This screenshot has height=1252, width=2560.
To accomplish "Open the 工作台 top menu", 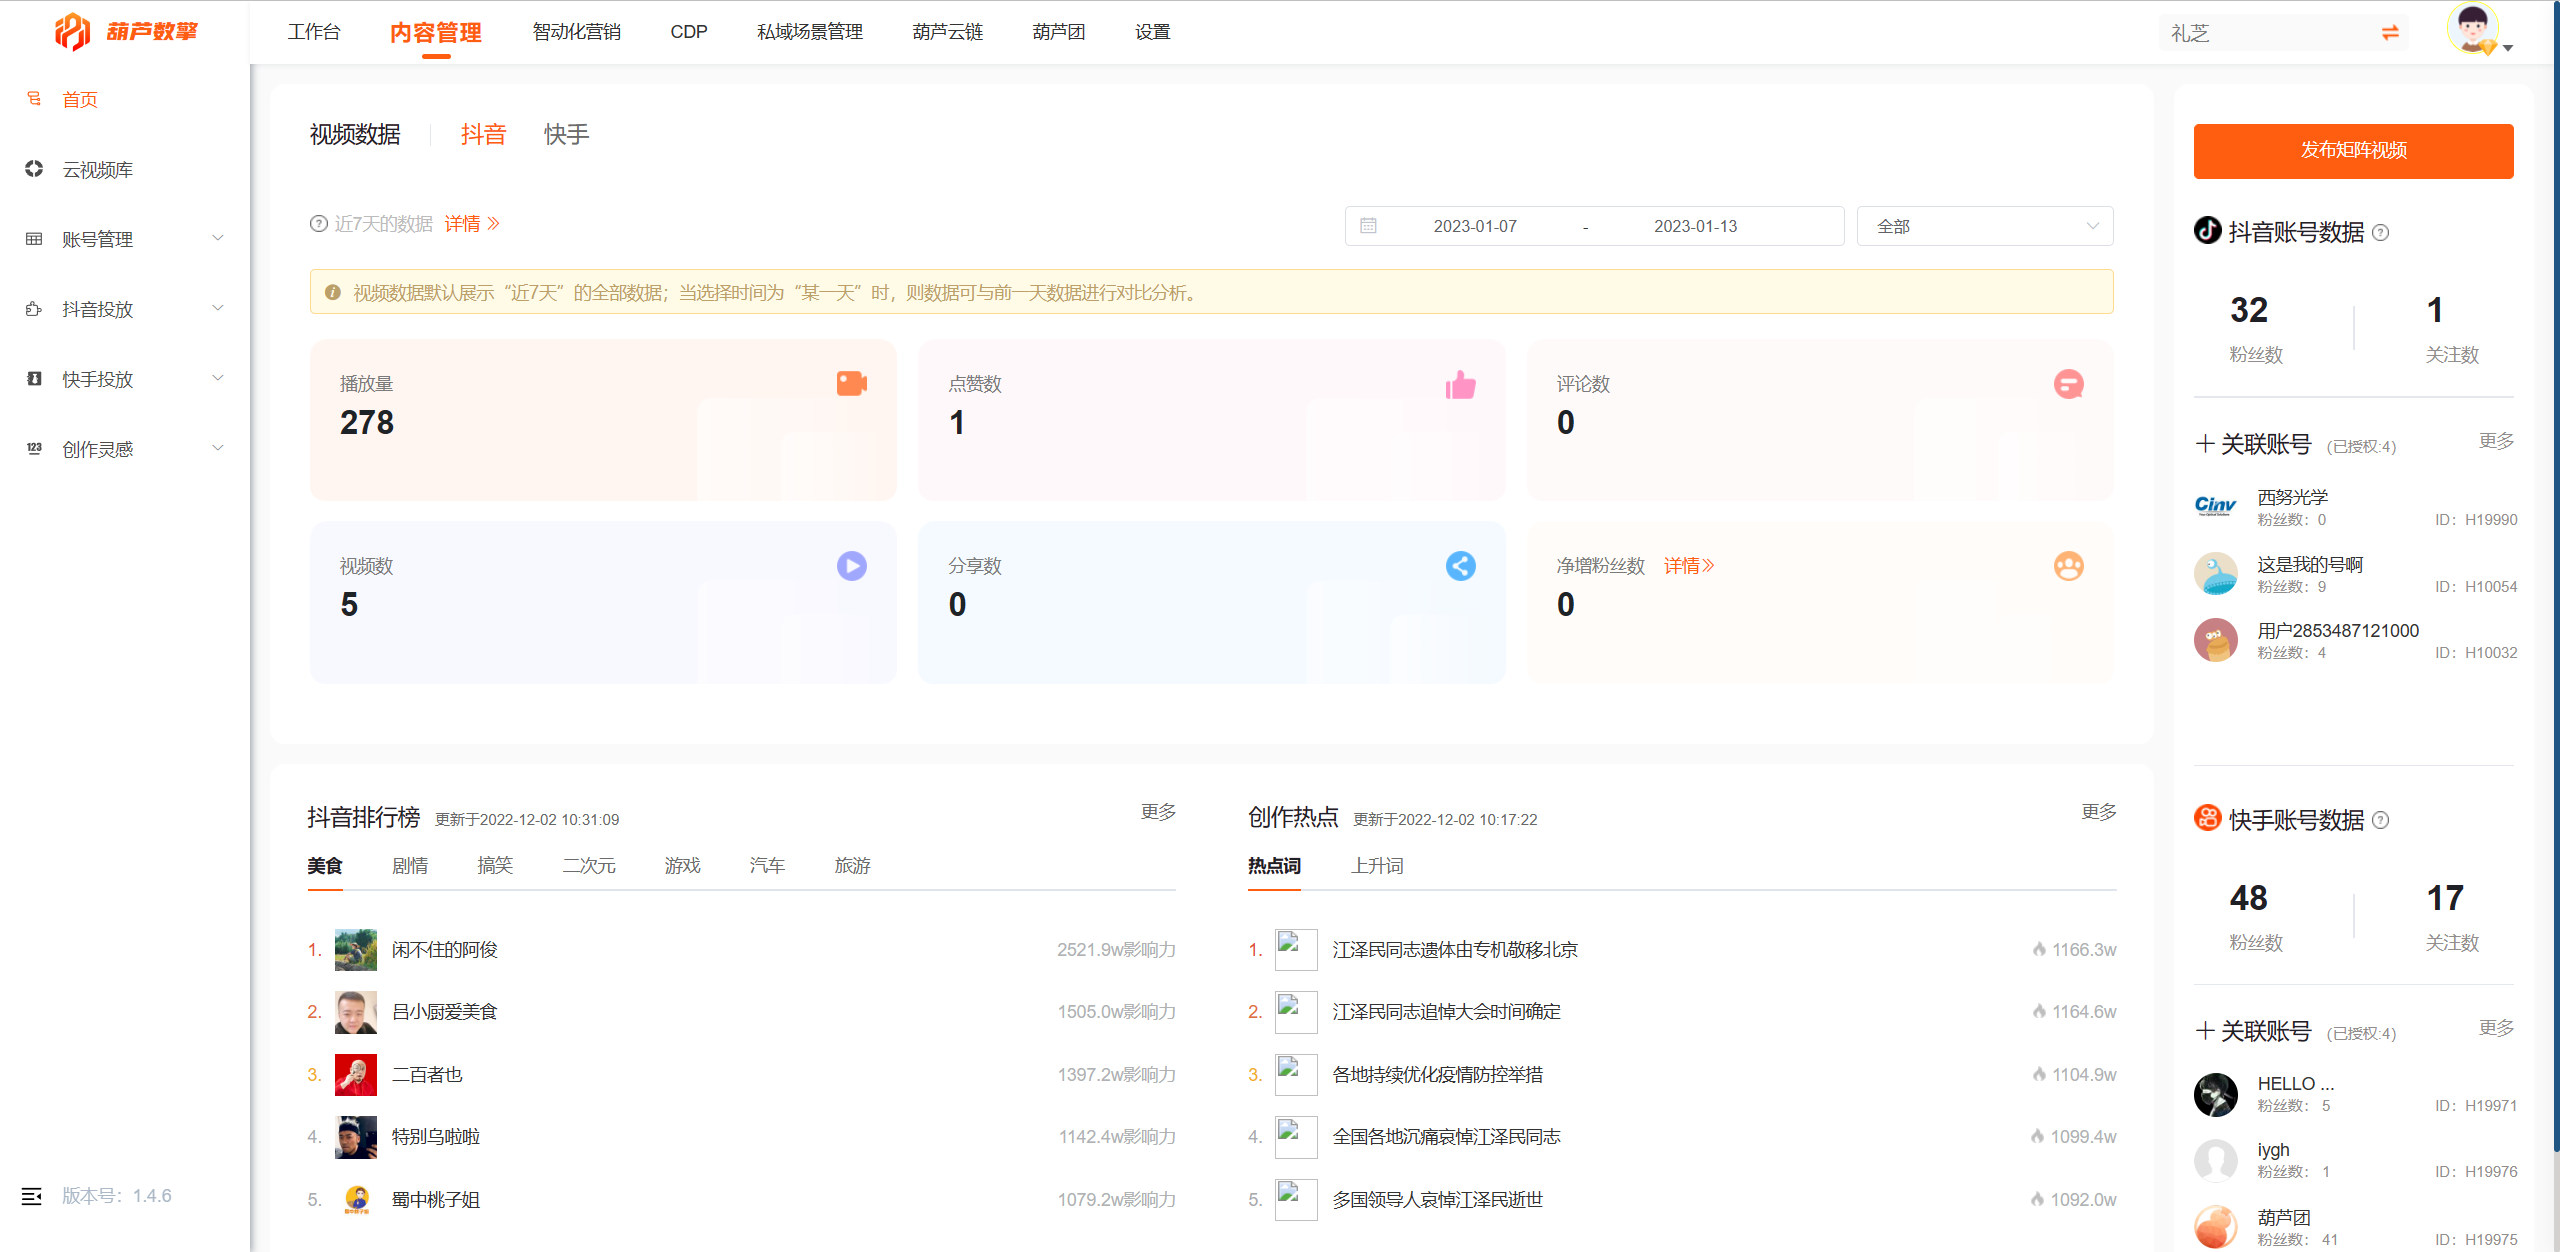I will pyautogui.click(x=314, y=32).
